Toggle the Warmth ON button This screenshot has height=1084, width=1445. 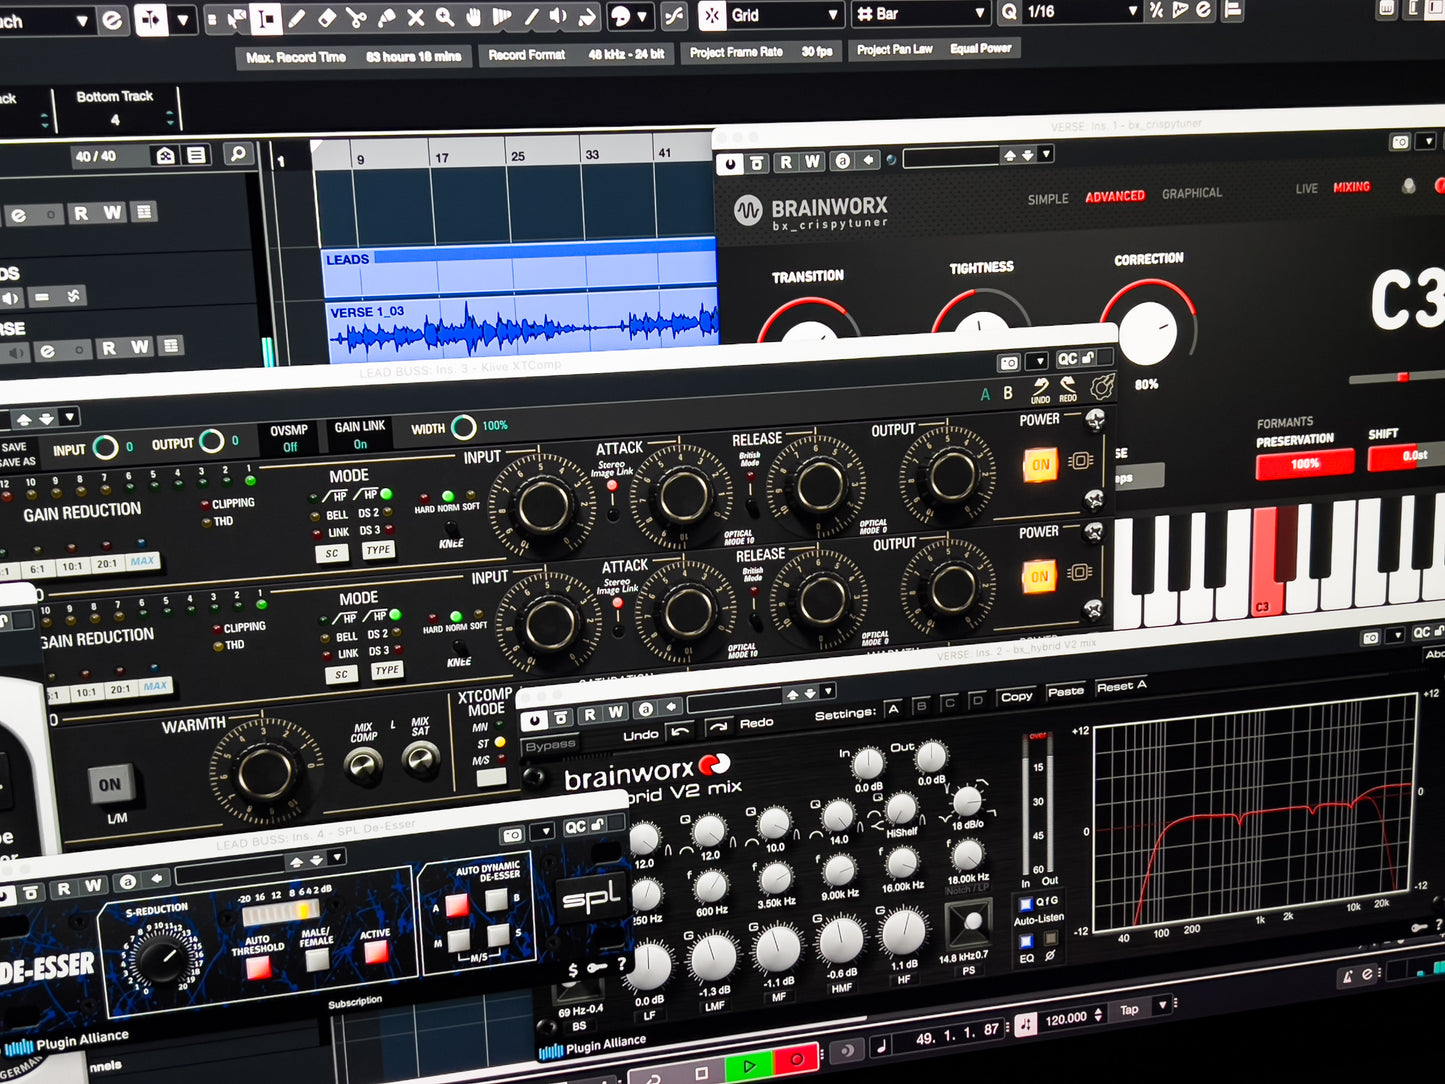coord(109,785)
